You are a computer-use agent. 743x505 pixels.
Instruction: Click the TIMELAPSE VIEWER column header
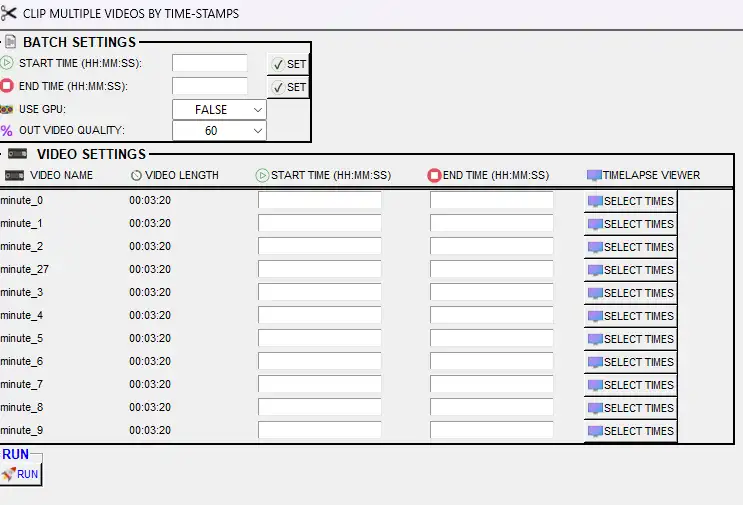point(652,175)
